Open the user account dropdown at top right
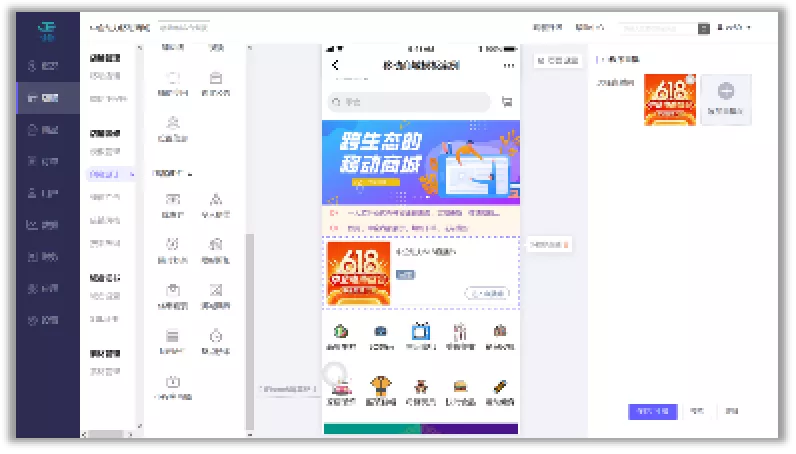The image size is (796, 454). click(734, 27)
